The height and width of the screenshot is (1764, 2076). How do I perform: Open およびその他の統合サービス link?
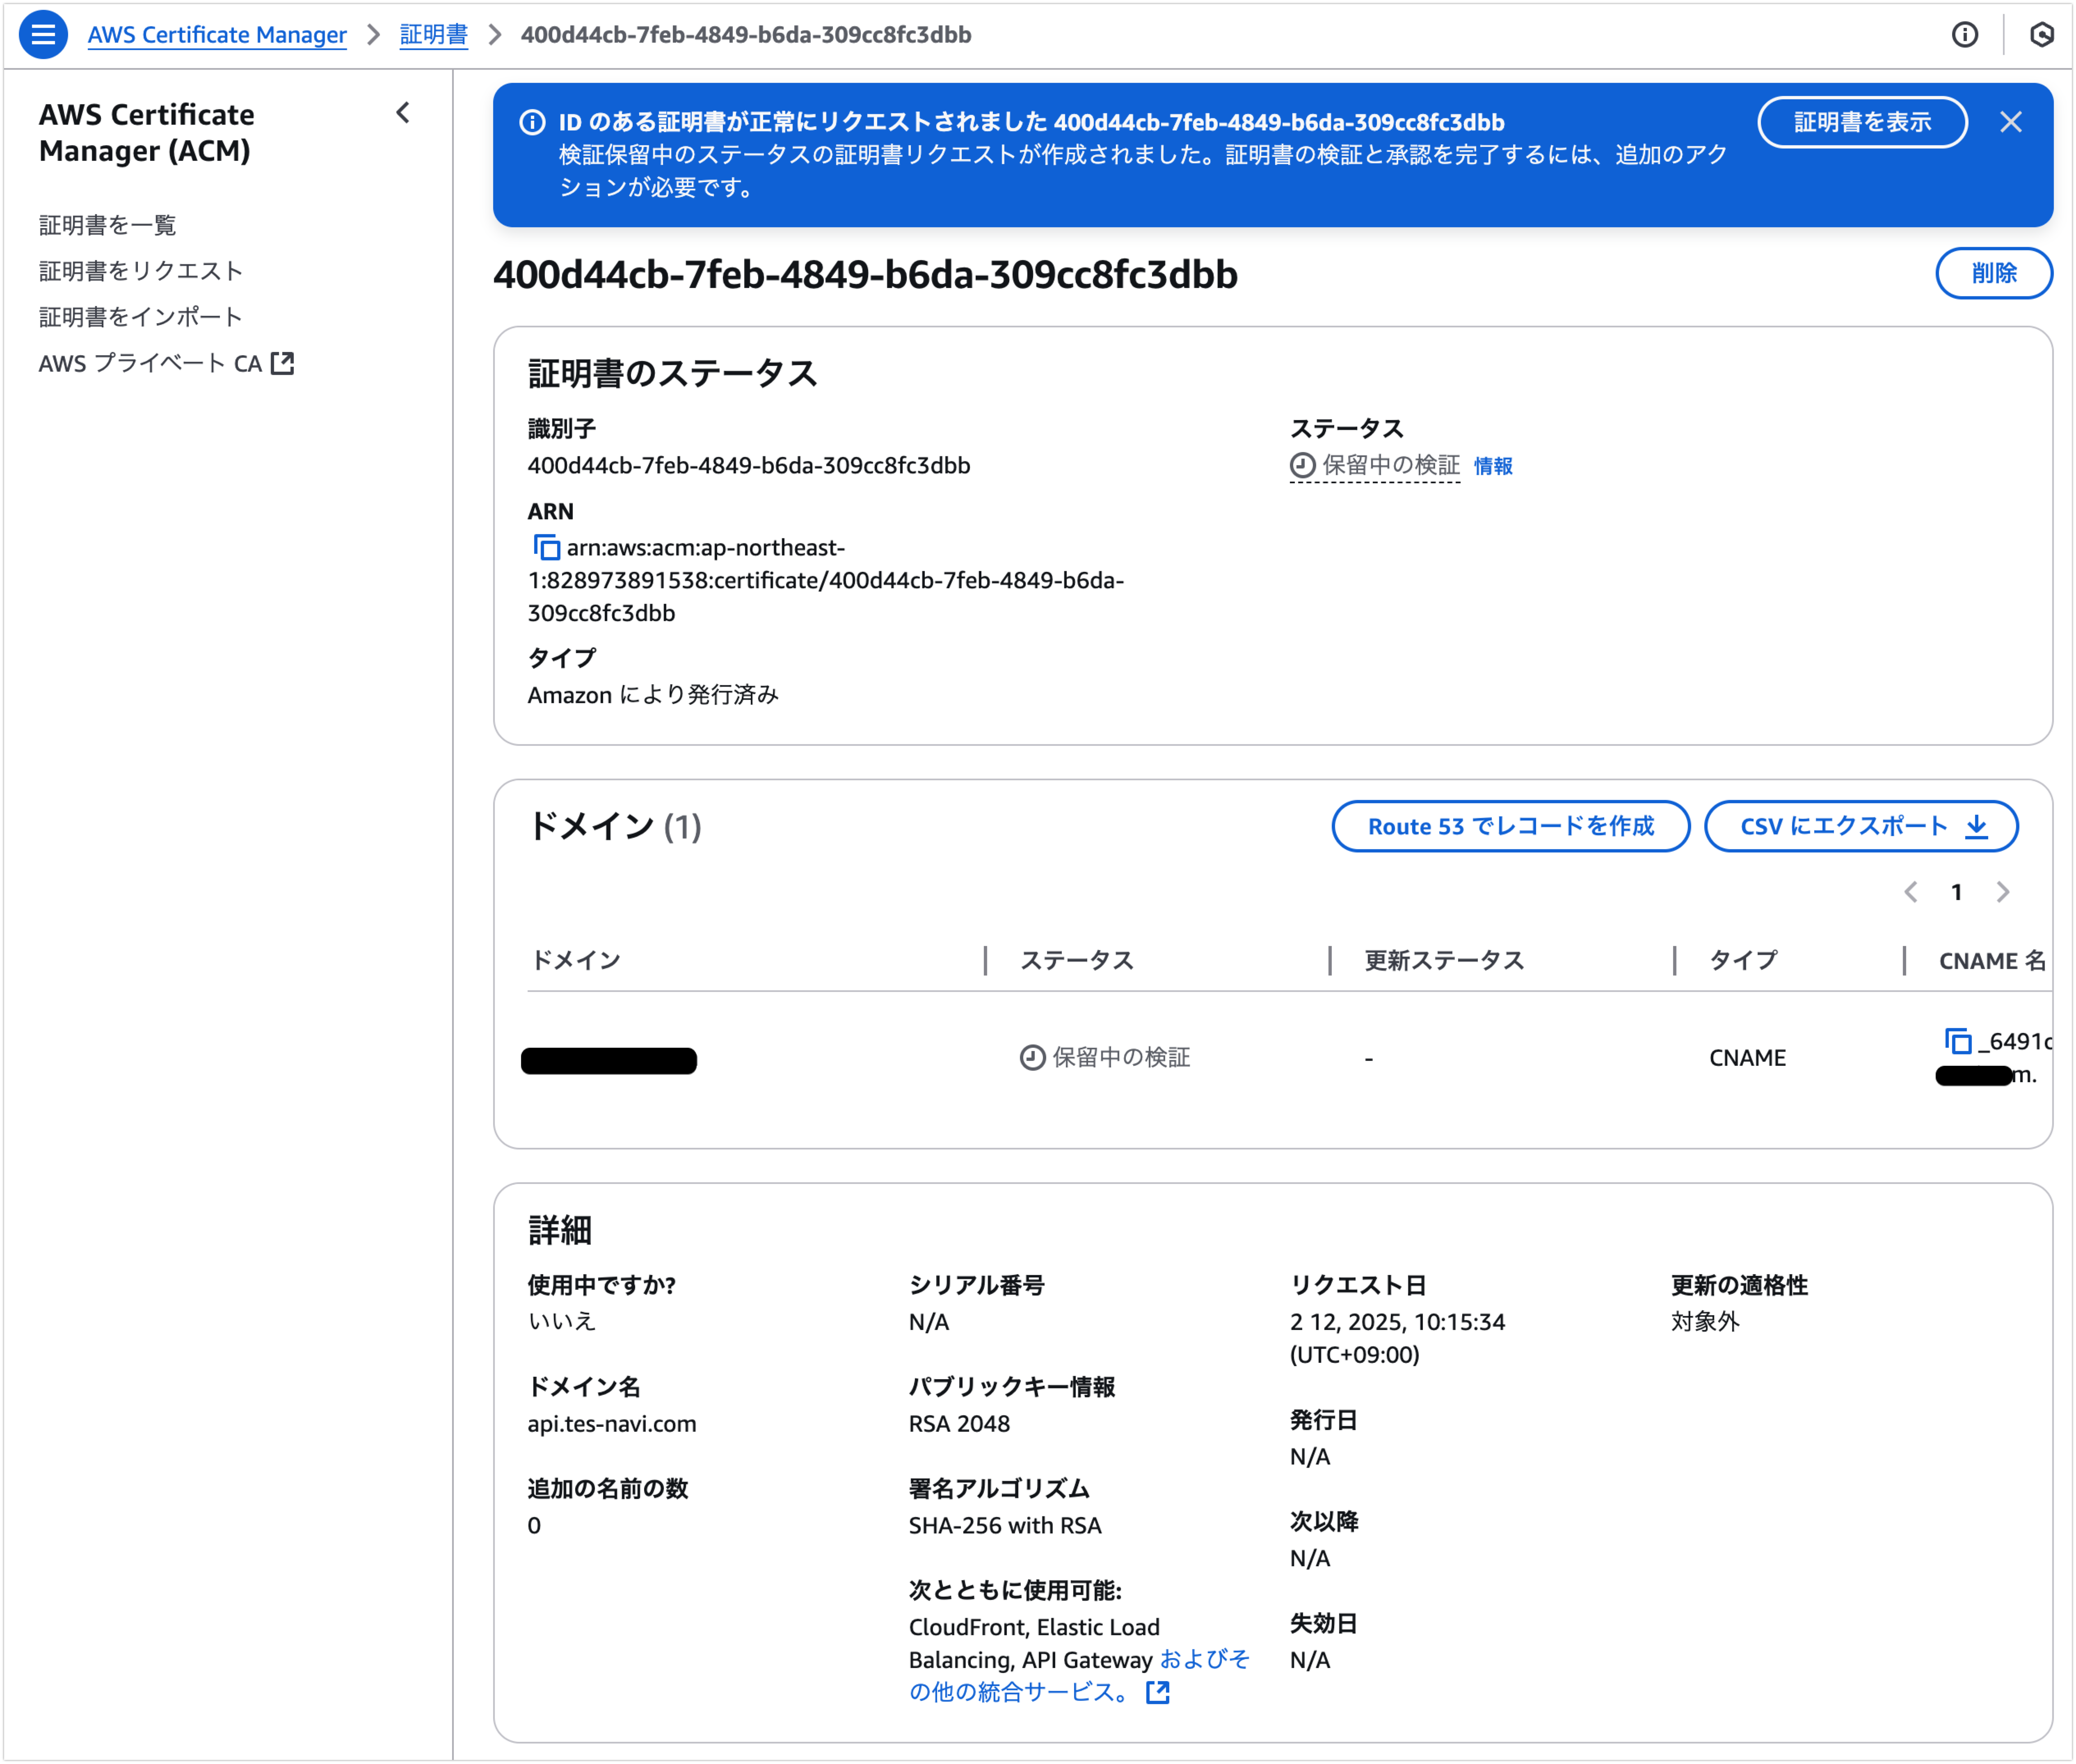[1079, 1675]
